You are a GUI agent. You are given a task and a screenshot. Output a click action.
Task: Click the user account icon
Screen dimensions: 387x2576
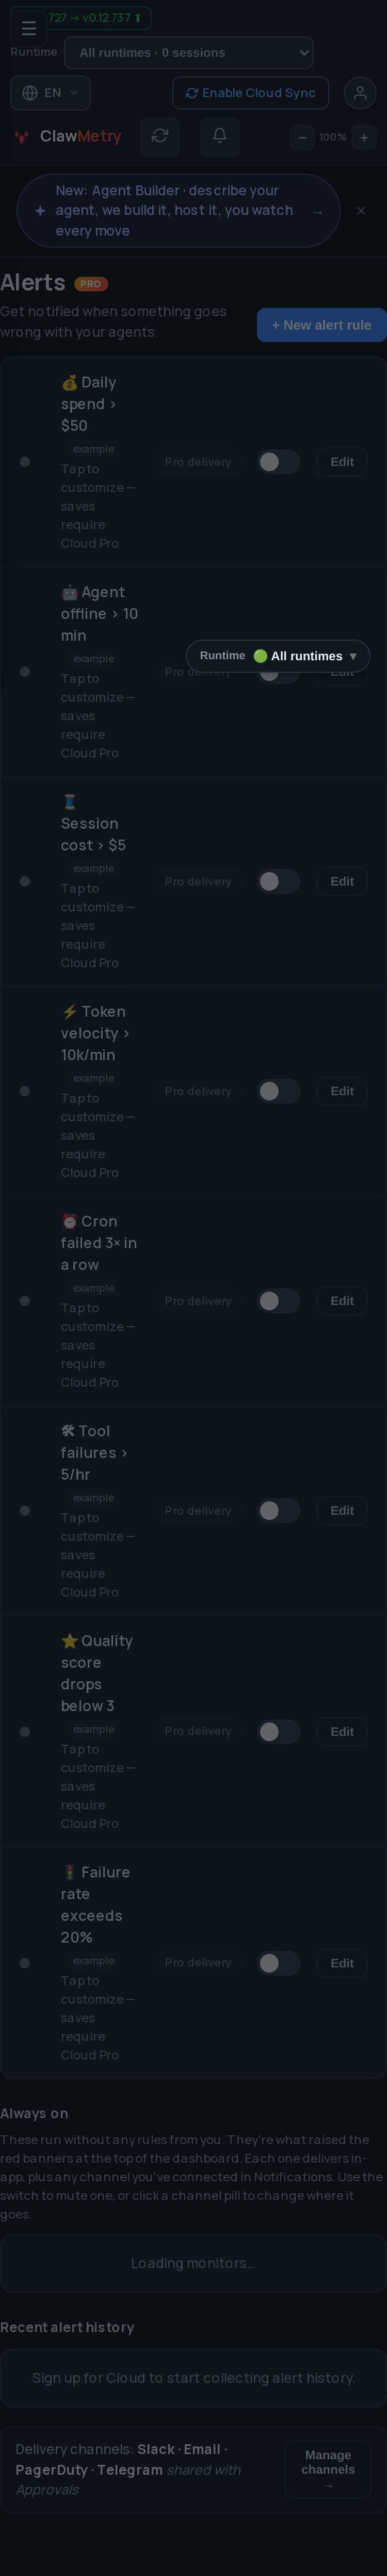click(x=360, y=93)
